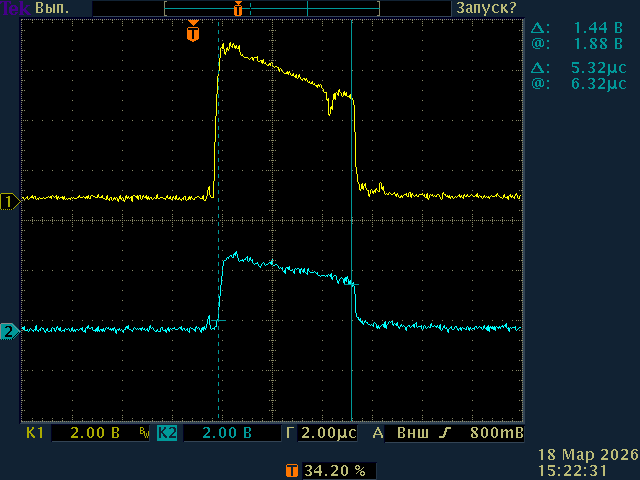This screenshot has height=480, width=640.
Task: Click the Внш trigger source label
Action: [x=414, y=435]
